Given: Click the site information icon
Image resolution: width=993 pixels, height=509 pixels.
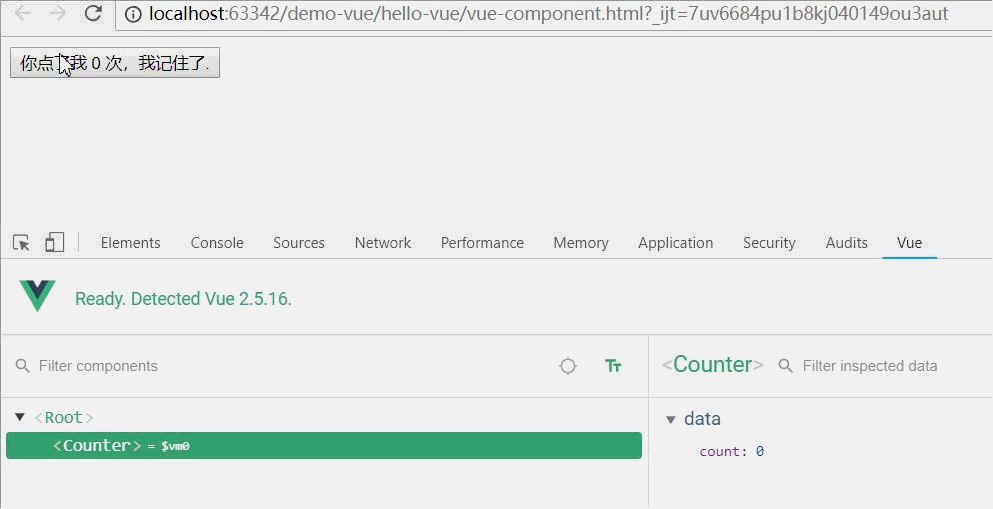Looking at the screenshot, I should pos(134,14).
